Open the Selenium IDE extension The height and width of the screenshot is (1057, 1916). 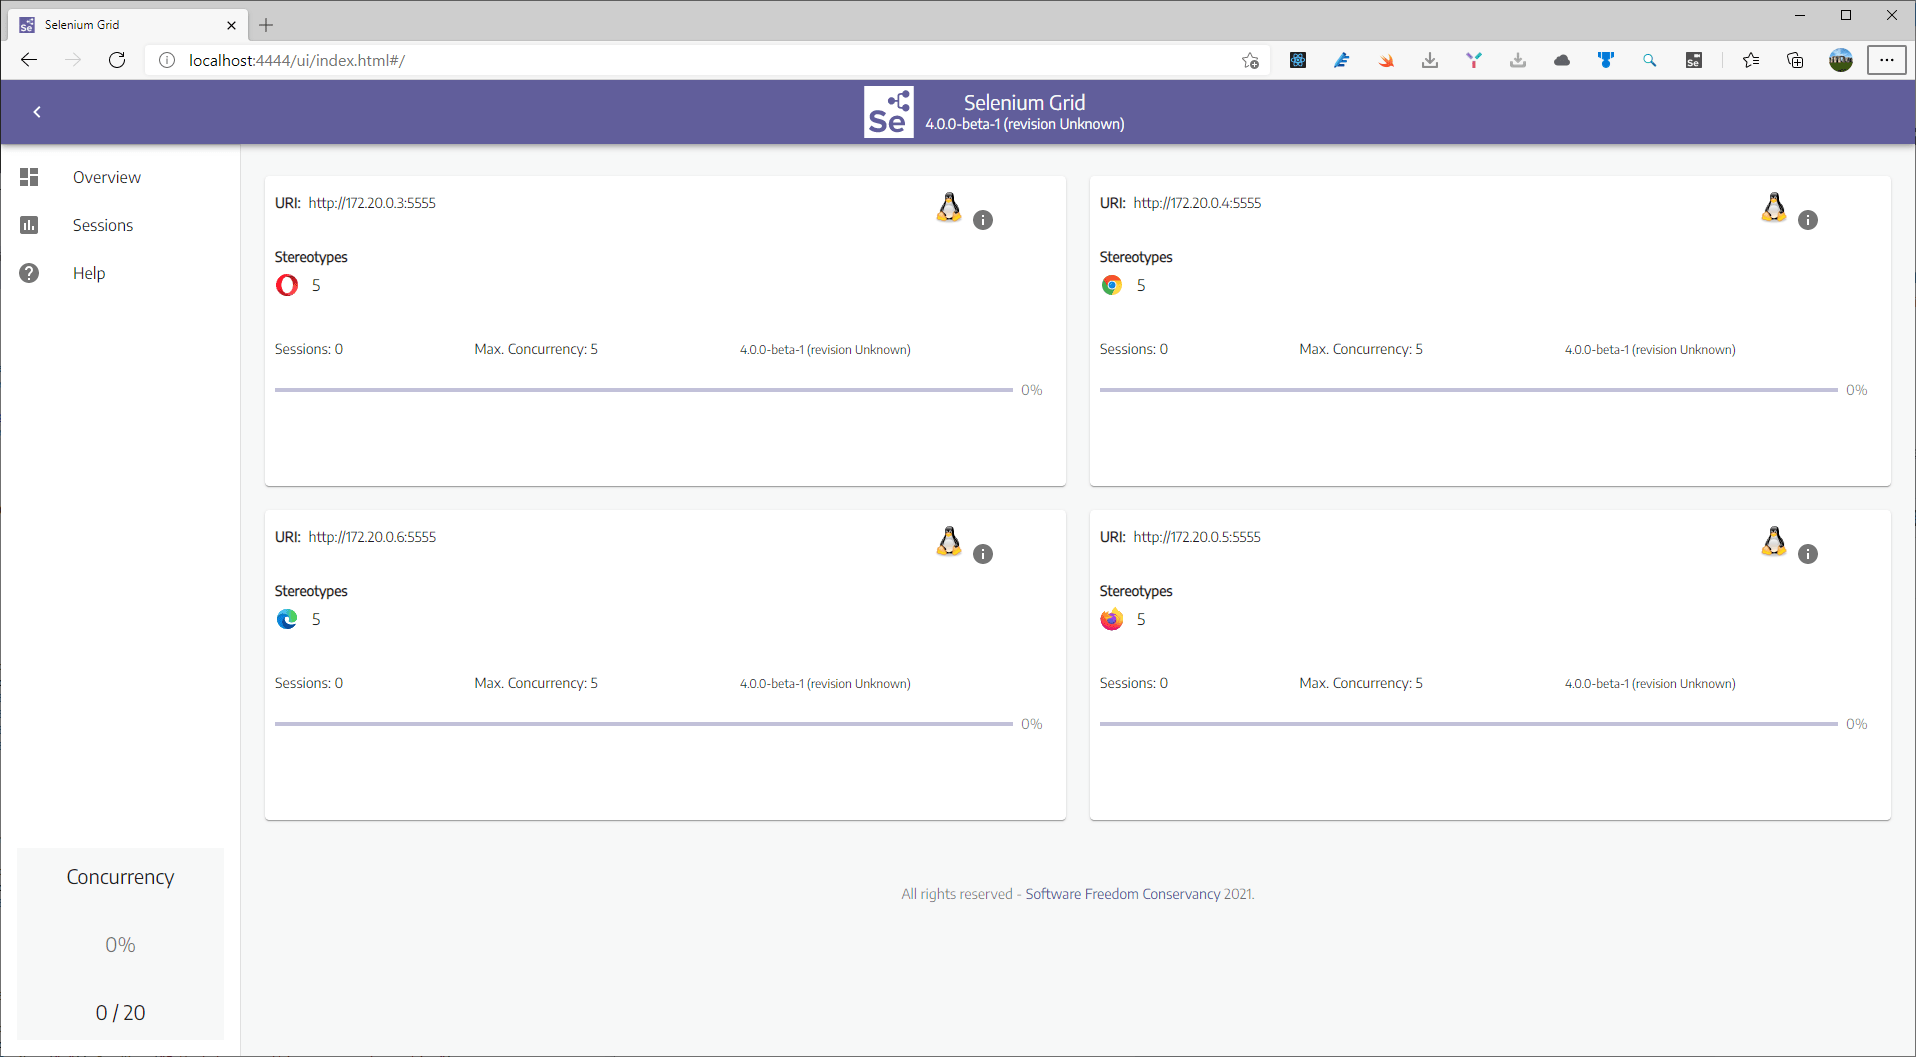pyautogui.click(x=1694, y=60)
